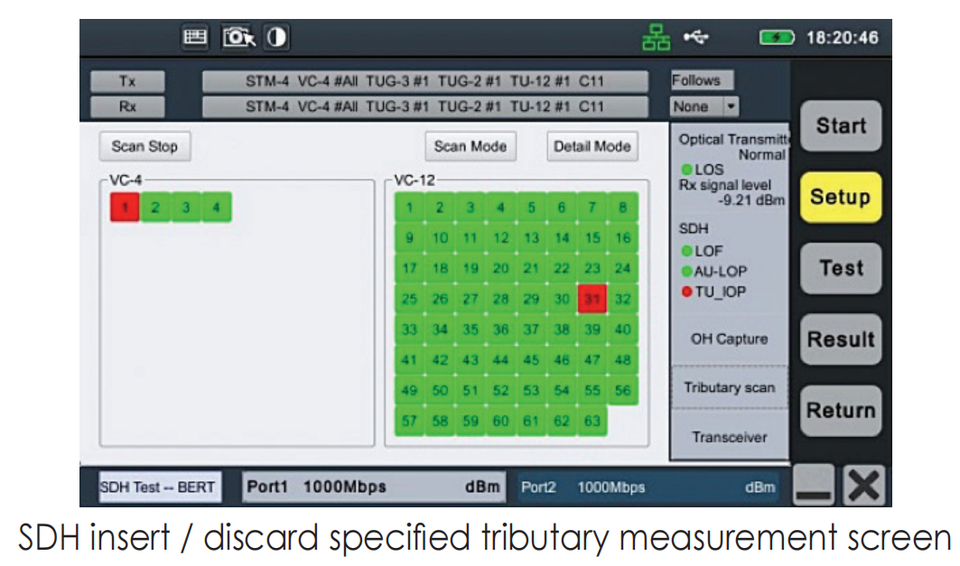Switch to Detail Mode
The height and width of the screenshot is (566, 960).
592,146
